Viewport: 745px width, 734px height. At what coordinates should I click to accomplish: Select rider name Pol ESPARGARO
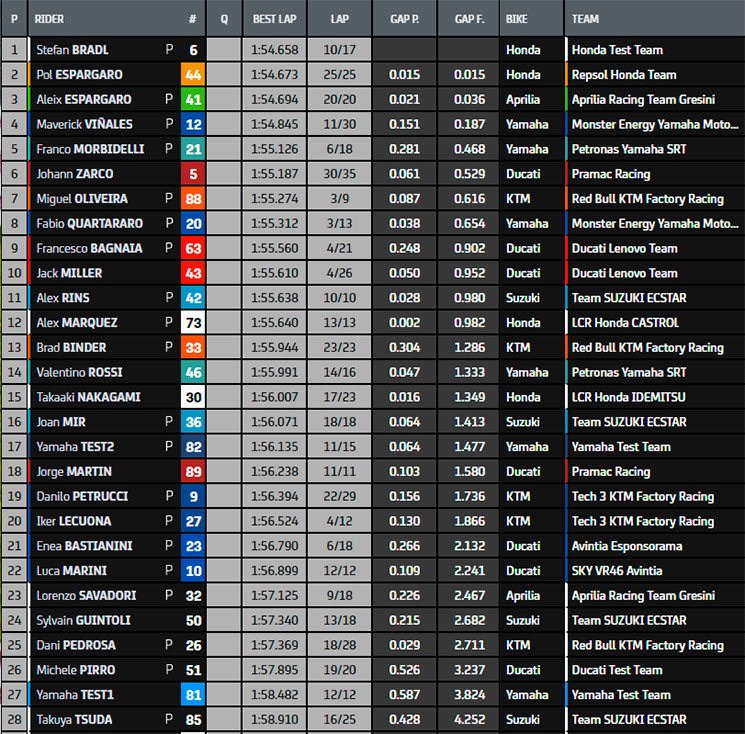click(x=79, y=75)
